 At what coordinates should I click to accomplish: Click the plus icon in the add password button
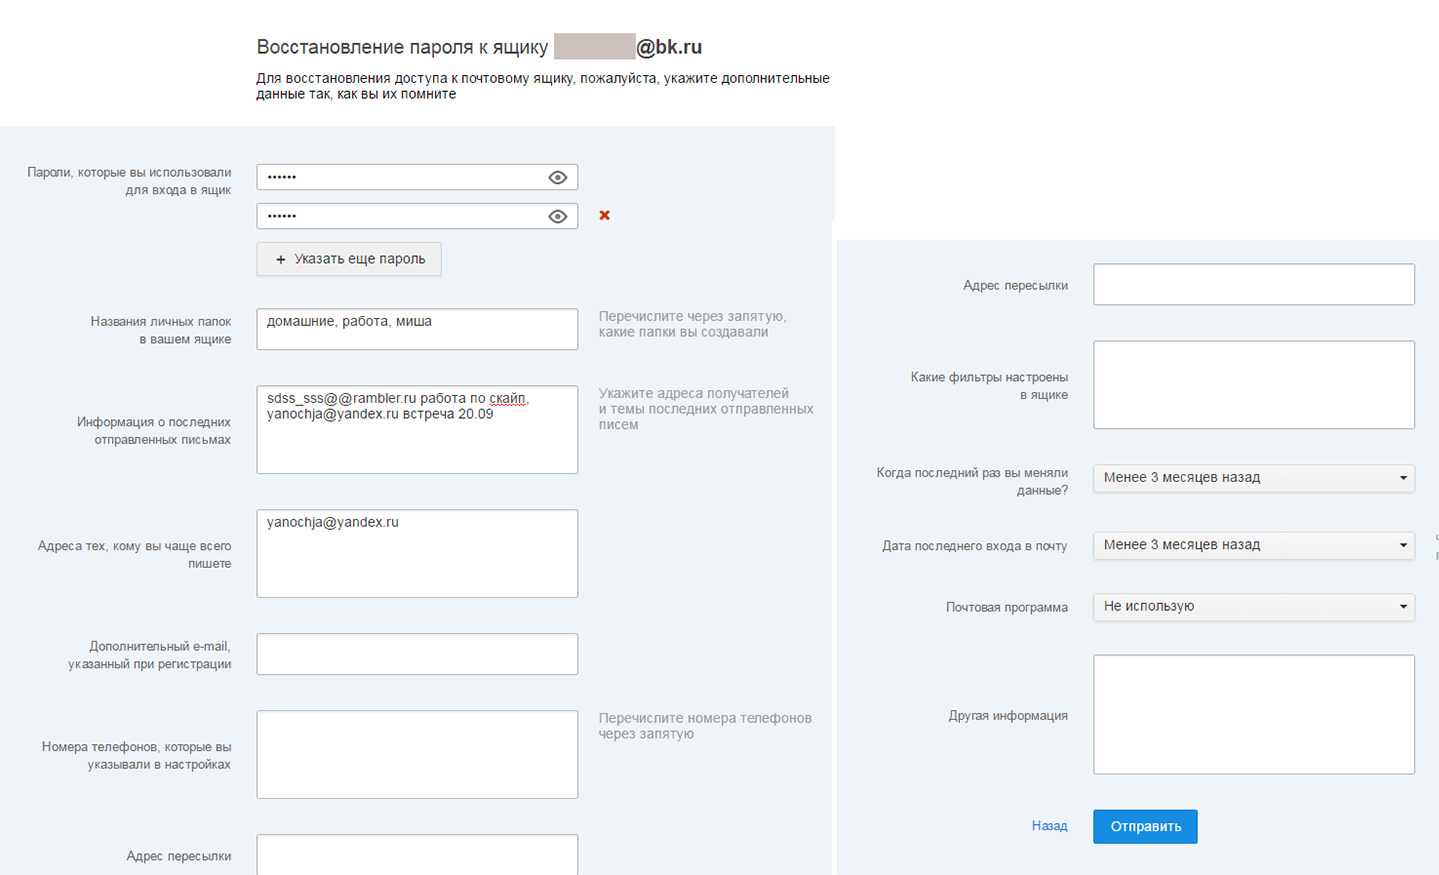(x=281, y=259)
